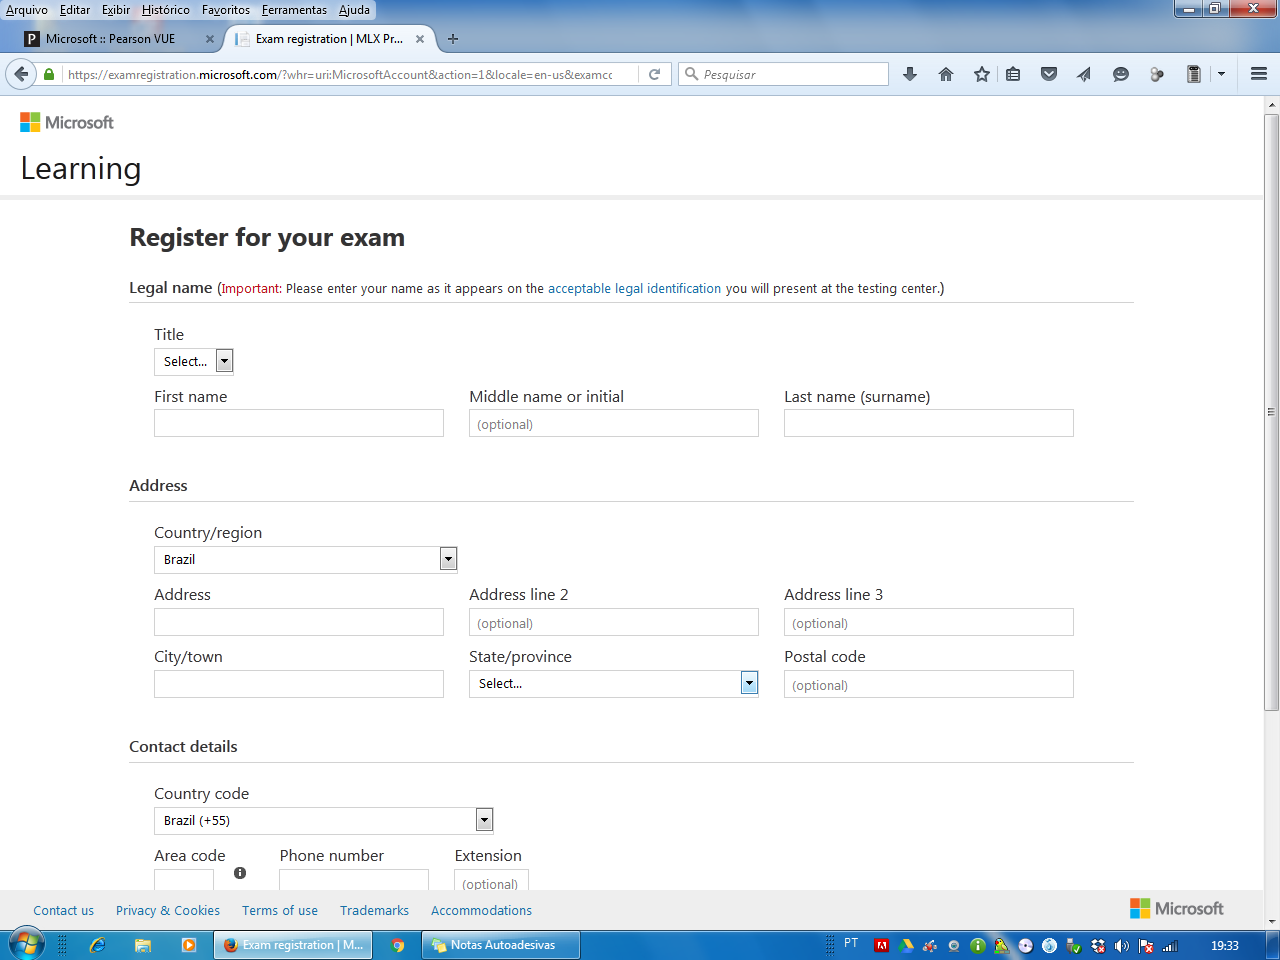Screen dimensions: 1280x960
Task: Click the PT language indicator on taskbar
Action: click(x=851, y=943)
